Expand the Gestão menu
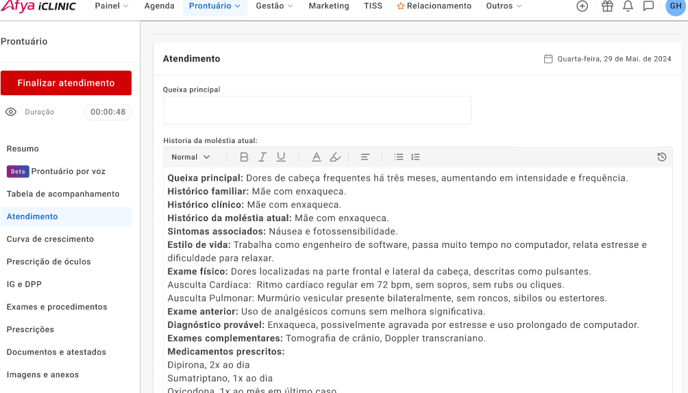 coord(274,6)
